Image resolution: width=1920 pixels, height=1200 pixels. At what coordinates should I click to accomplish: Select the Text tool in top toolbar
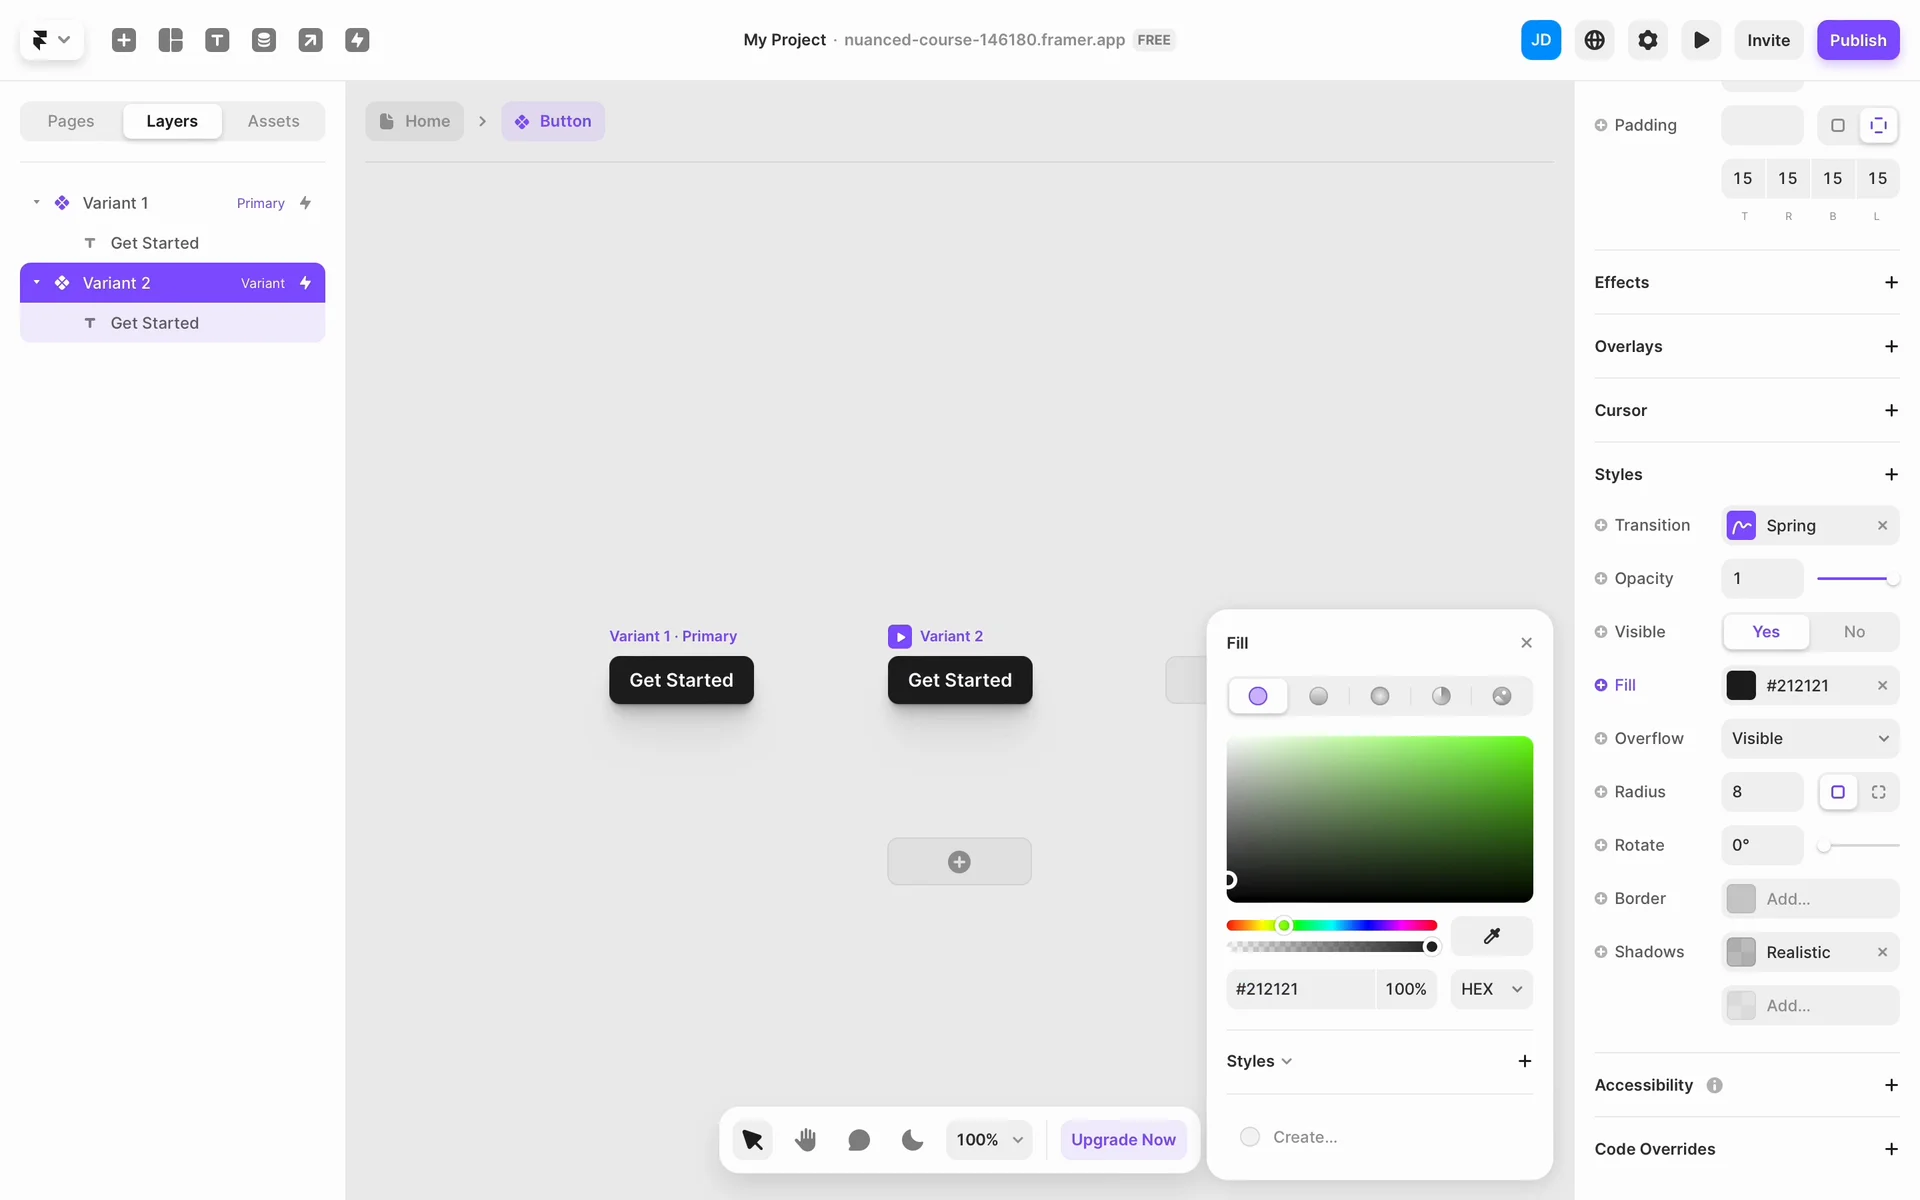point(217,40)
